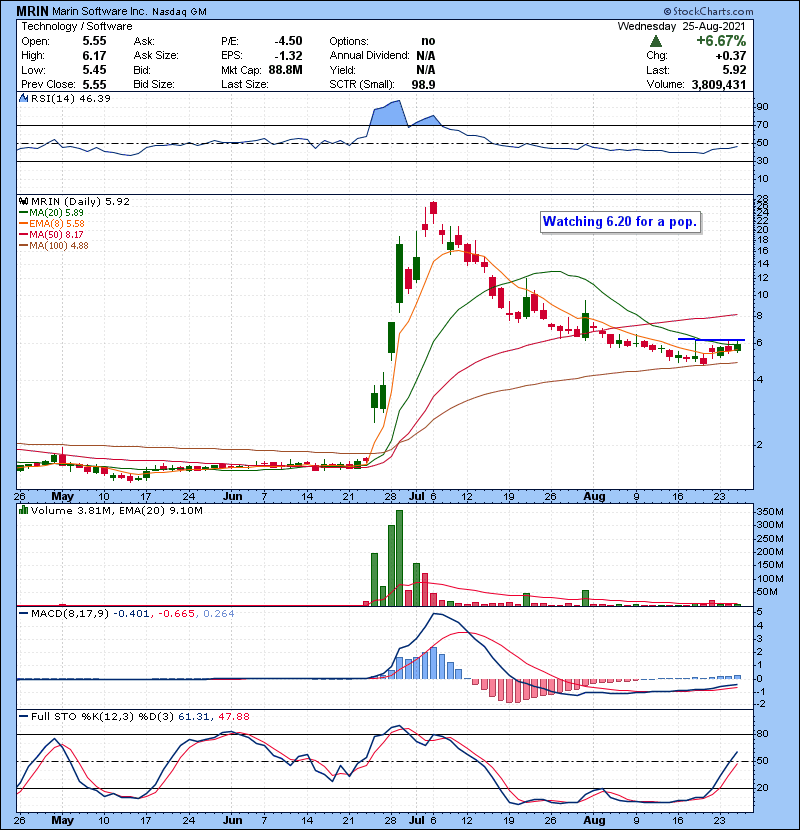800x830 pixels.
Task: Click the RSI indicator icon beside RSI(14)
Action: (23, 98)
